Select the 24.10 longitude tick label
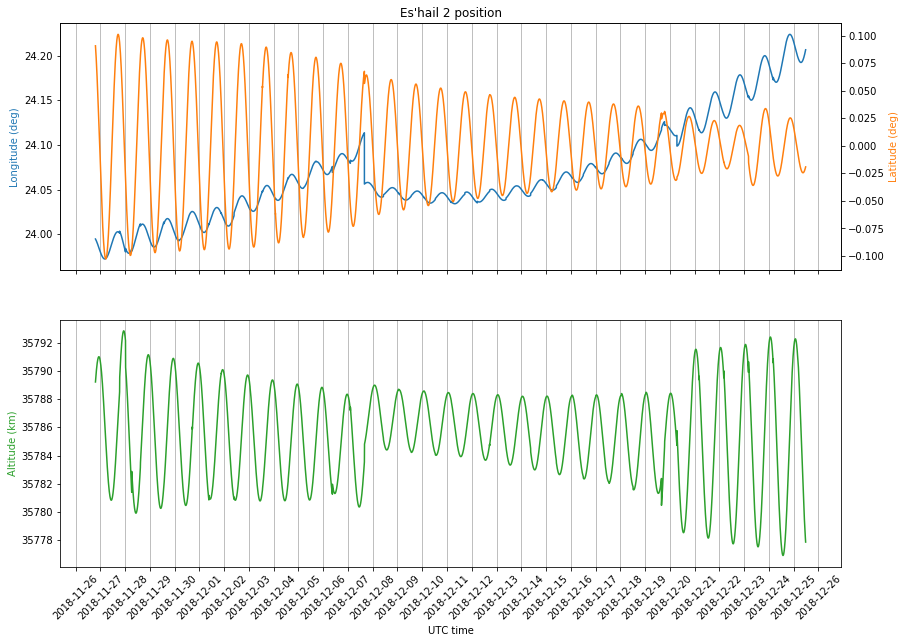Image resolution: width=906 pixels, height=643 pixels. [39, 145]
